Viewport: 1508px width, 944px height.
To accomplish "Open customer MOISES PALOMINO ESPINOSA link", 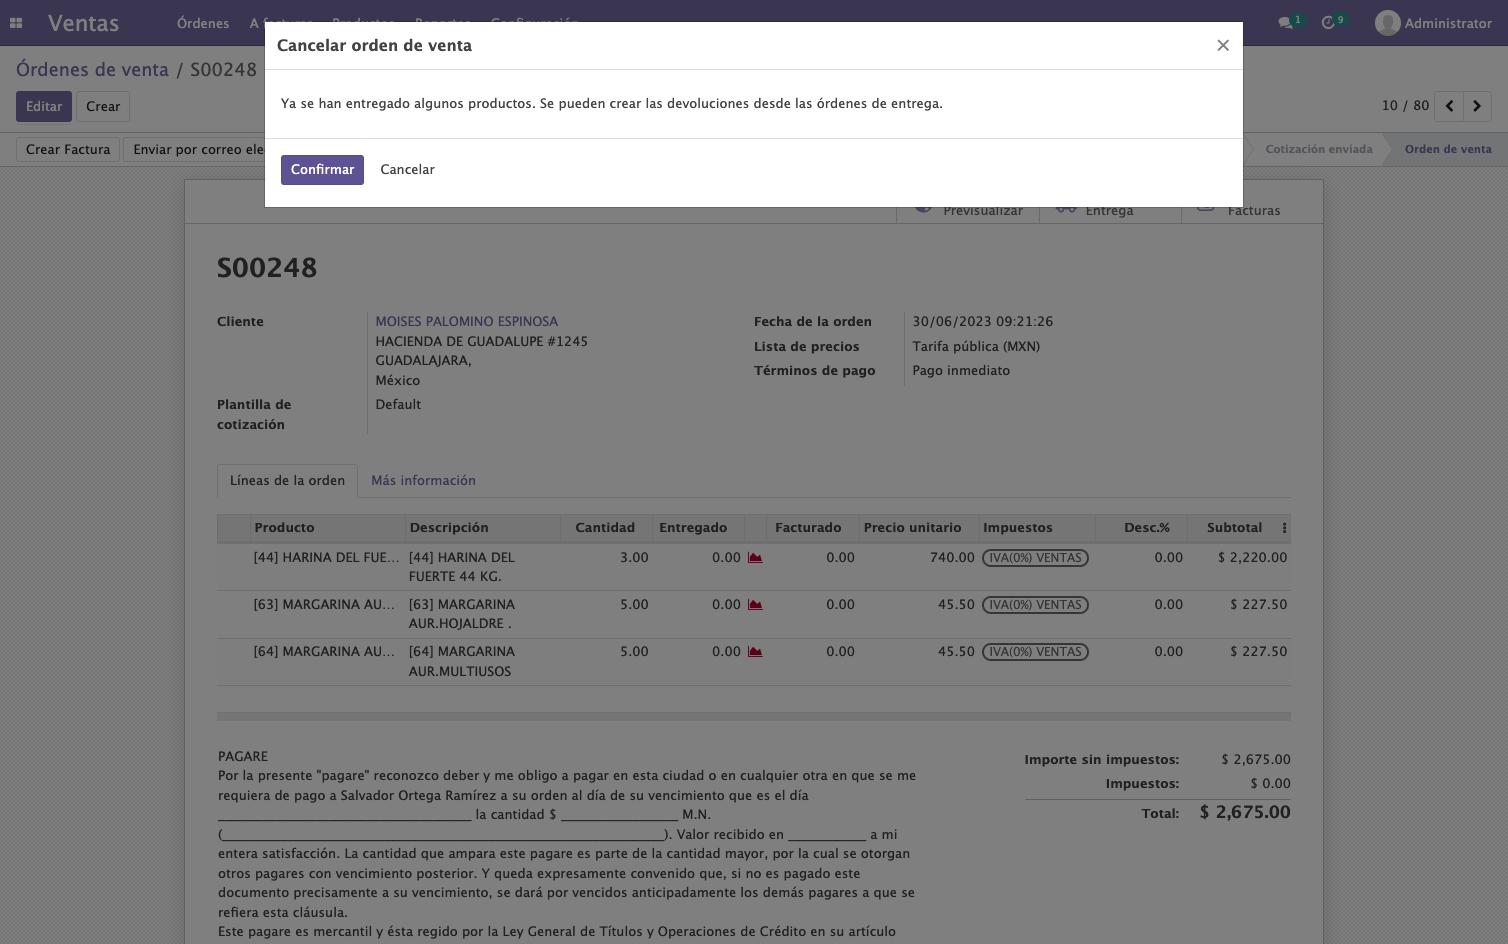I will 467,322.
